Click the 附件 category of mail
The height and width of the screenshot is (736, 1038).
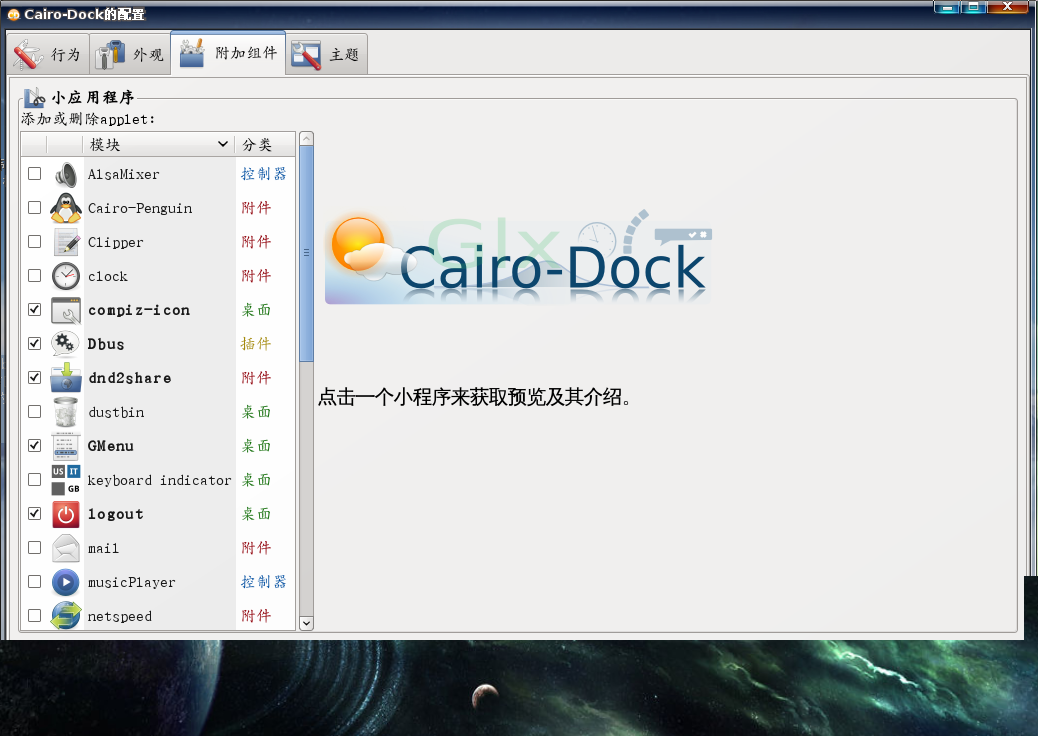(256, 548)
